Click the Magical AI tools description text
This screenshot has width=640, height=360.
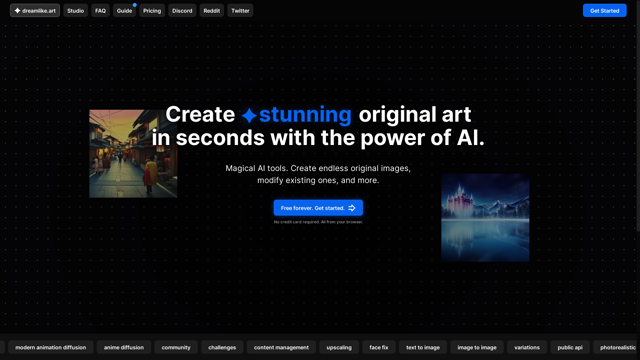318,174
